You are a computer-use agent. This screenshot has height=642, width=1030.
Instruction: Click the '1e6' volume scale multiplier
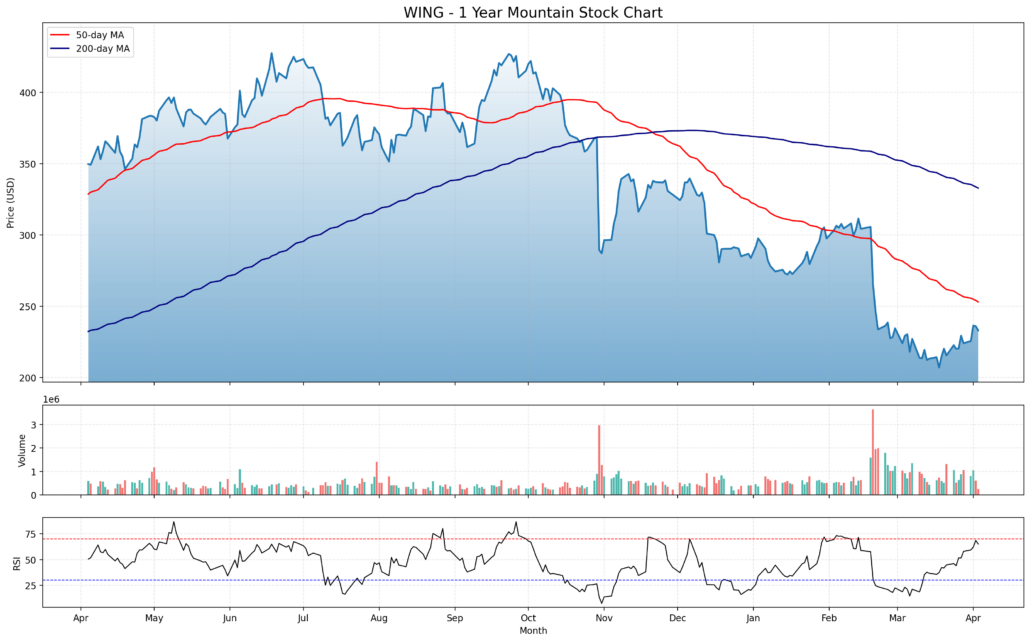click(x=51, y=399)
